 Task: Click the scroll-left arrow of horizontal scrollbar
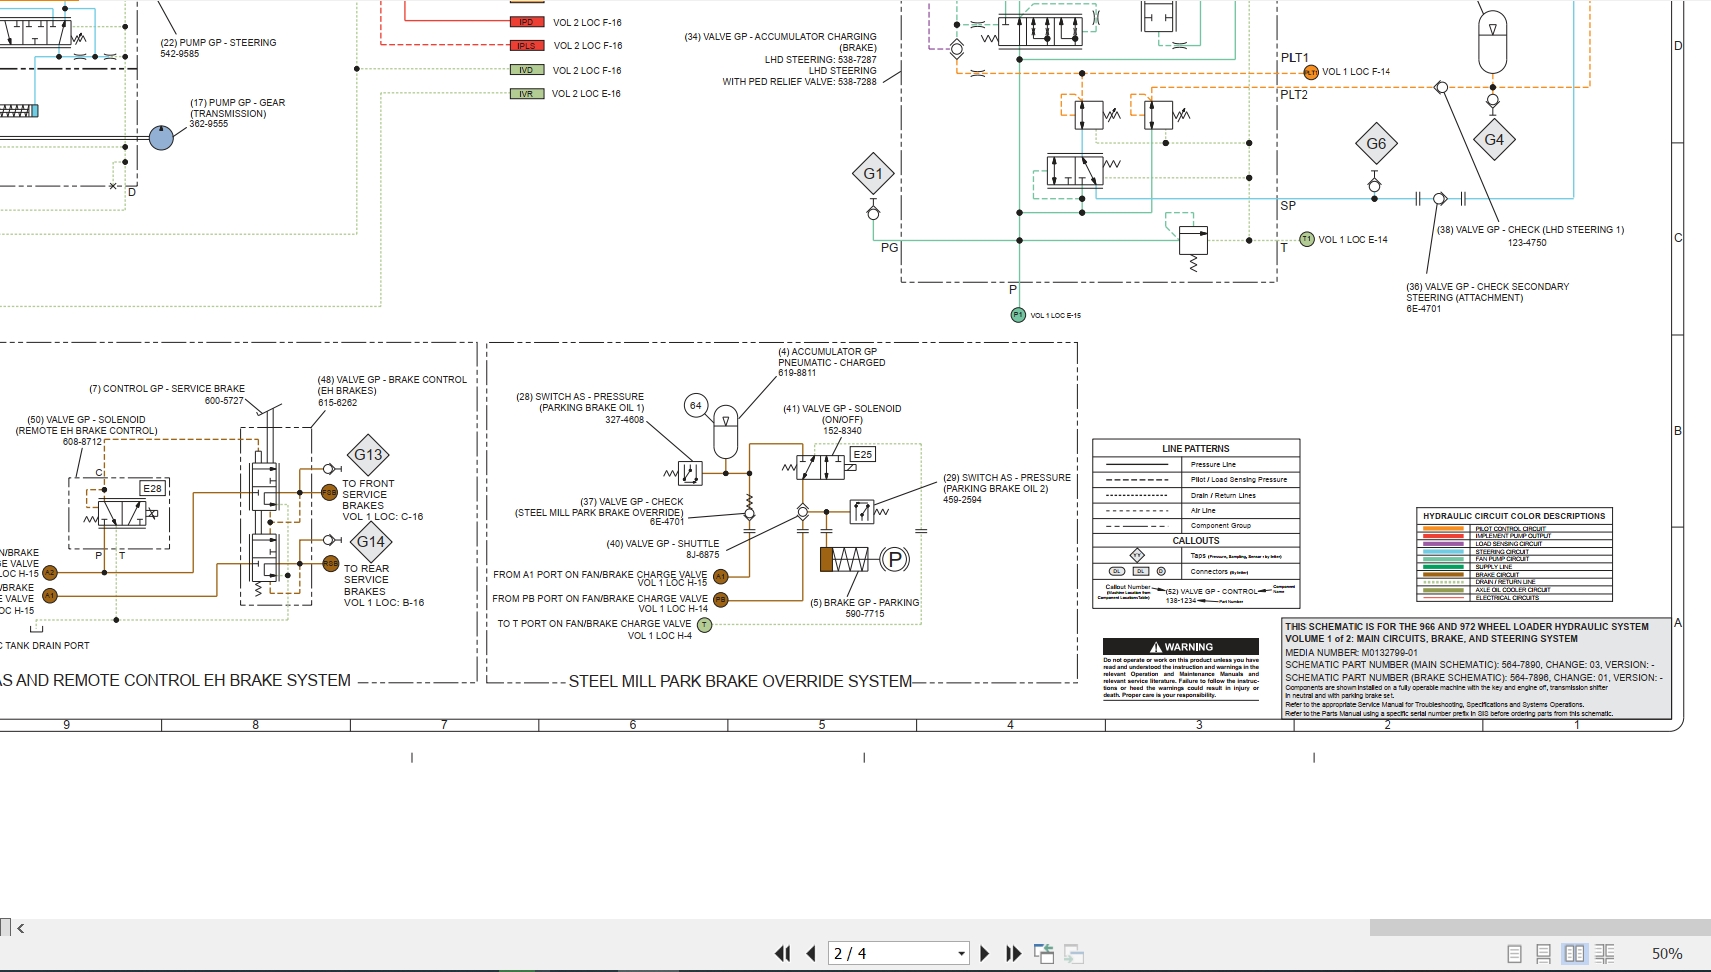coord(21,928)
